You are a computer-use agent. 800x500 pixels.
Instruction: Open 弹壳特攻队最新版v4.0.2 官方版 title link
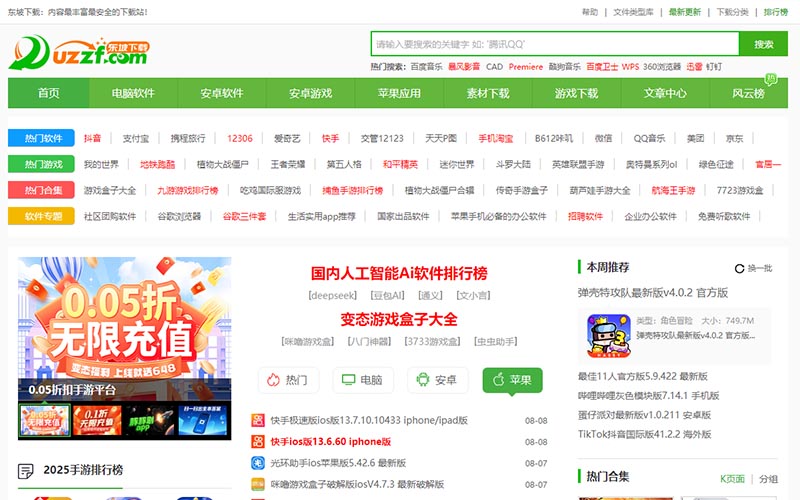[653, 293]
